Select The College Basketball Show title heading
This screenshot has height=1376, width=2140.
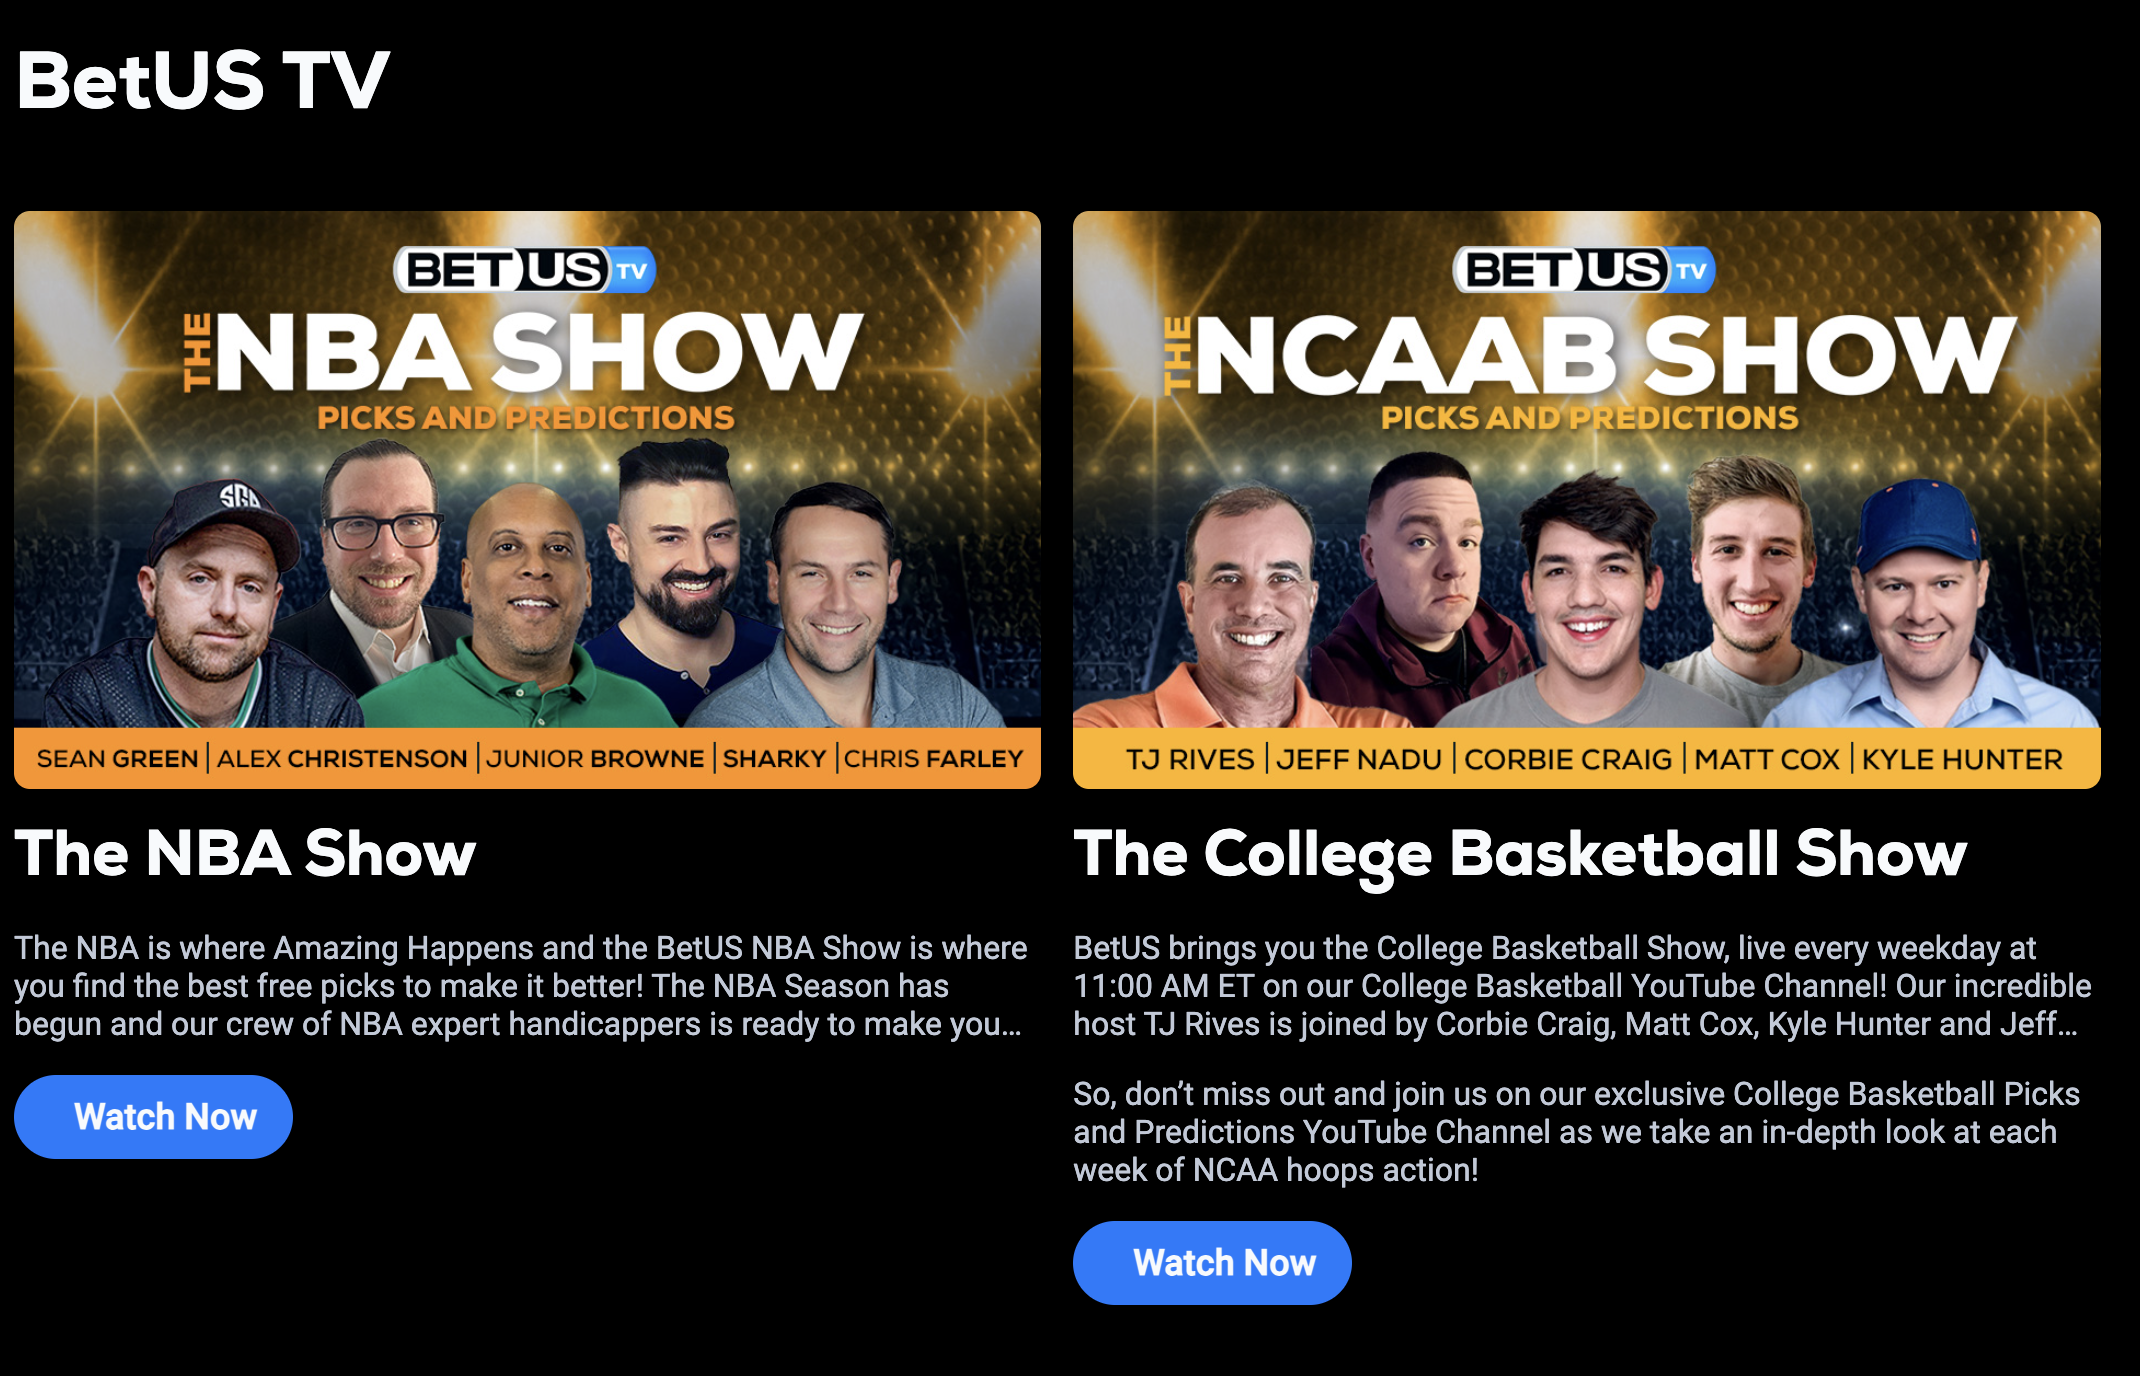(x=1520, y=856)
